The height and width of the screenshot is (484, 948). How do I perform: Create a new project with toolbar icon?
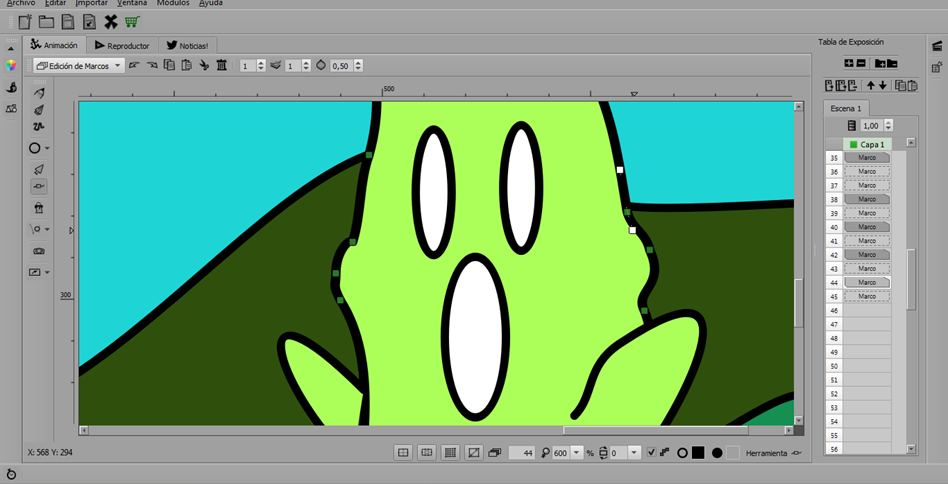(x=25, y=22)
